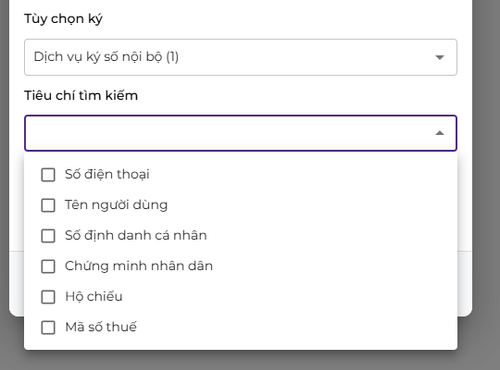The height and width of the screenshot is (370, 500).
Task: Tick the Số điện thoại checkbox
Action: [48, 175]
